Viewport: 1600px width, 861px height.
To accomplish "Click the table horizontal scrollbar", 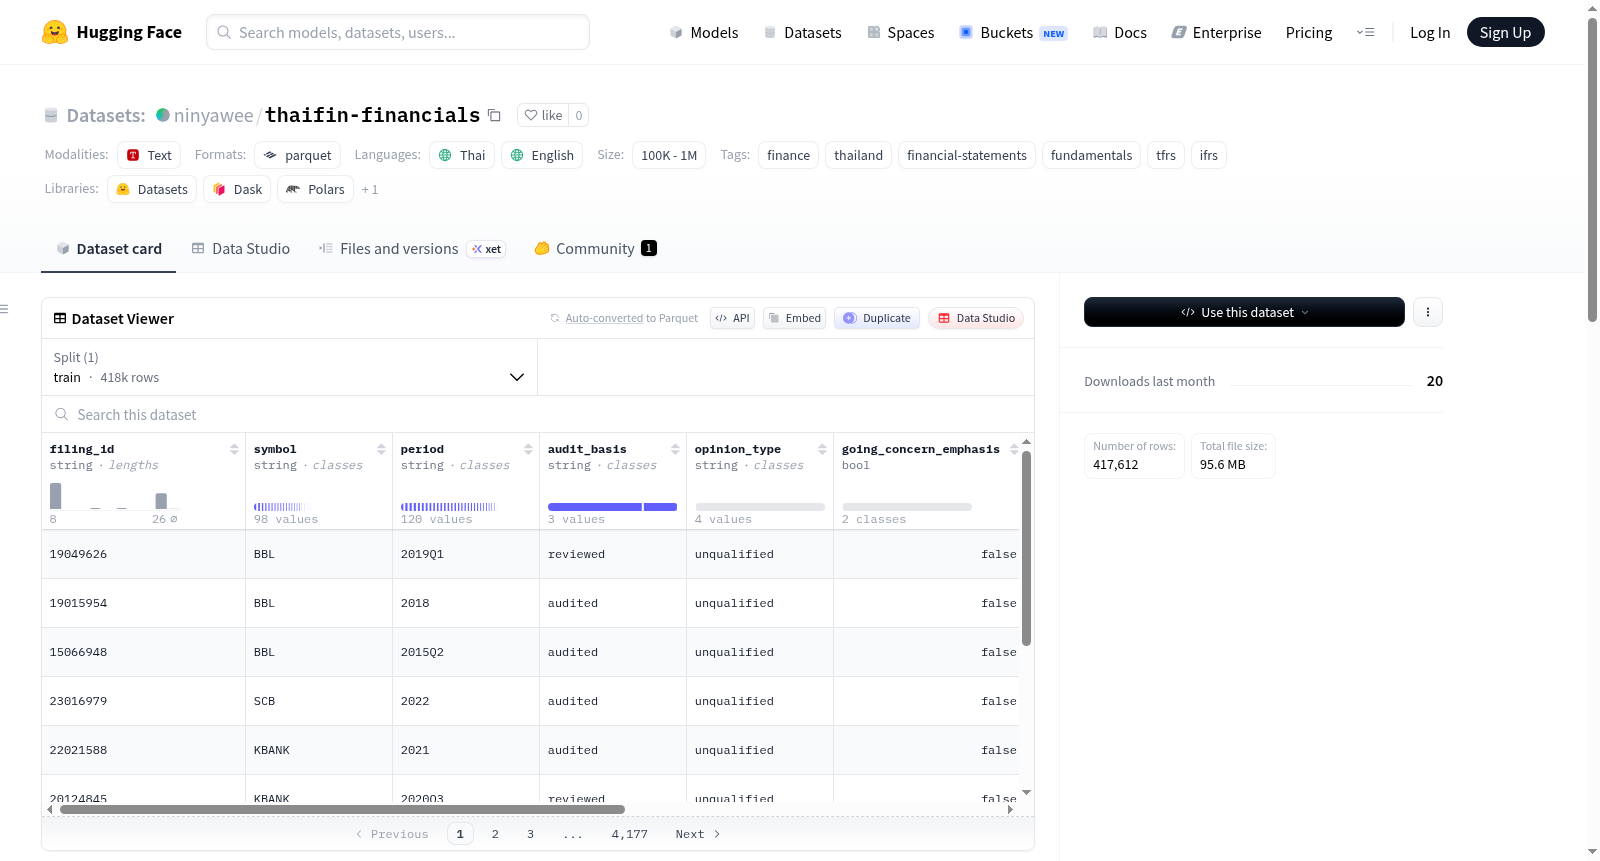I will [342, 809].
